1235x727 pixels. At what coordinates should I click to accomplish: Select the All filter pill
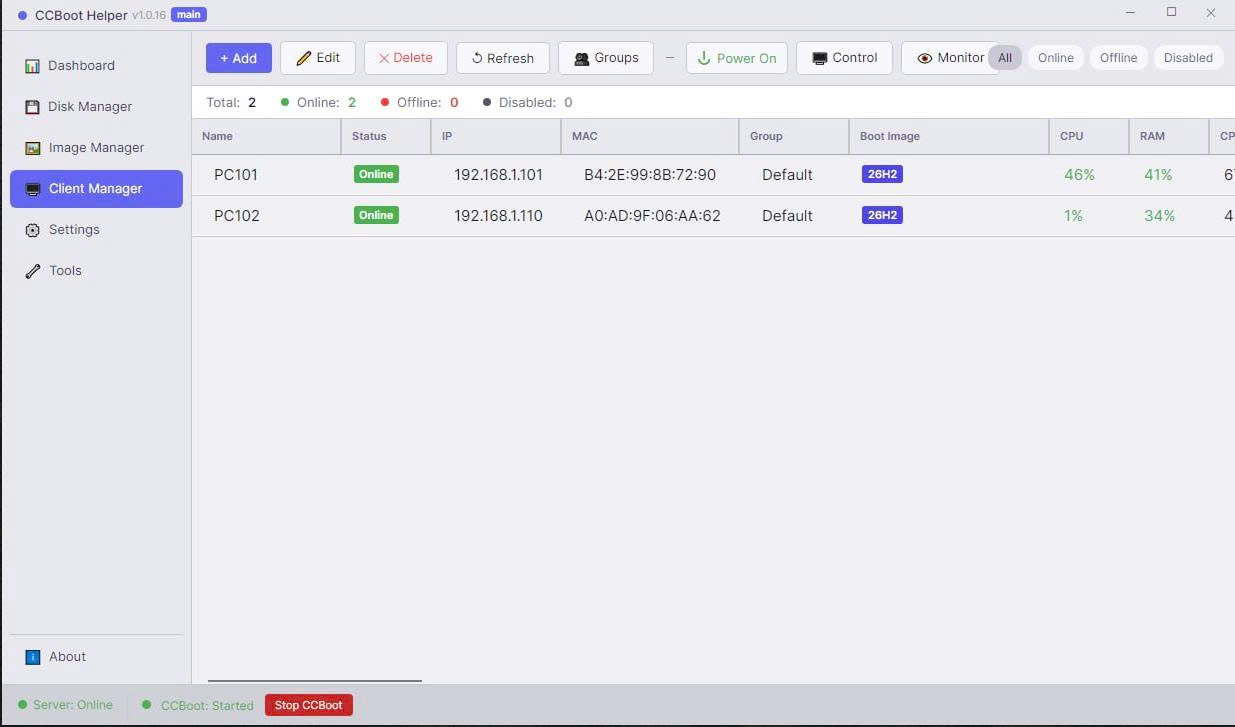coord(1005,58)
